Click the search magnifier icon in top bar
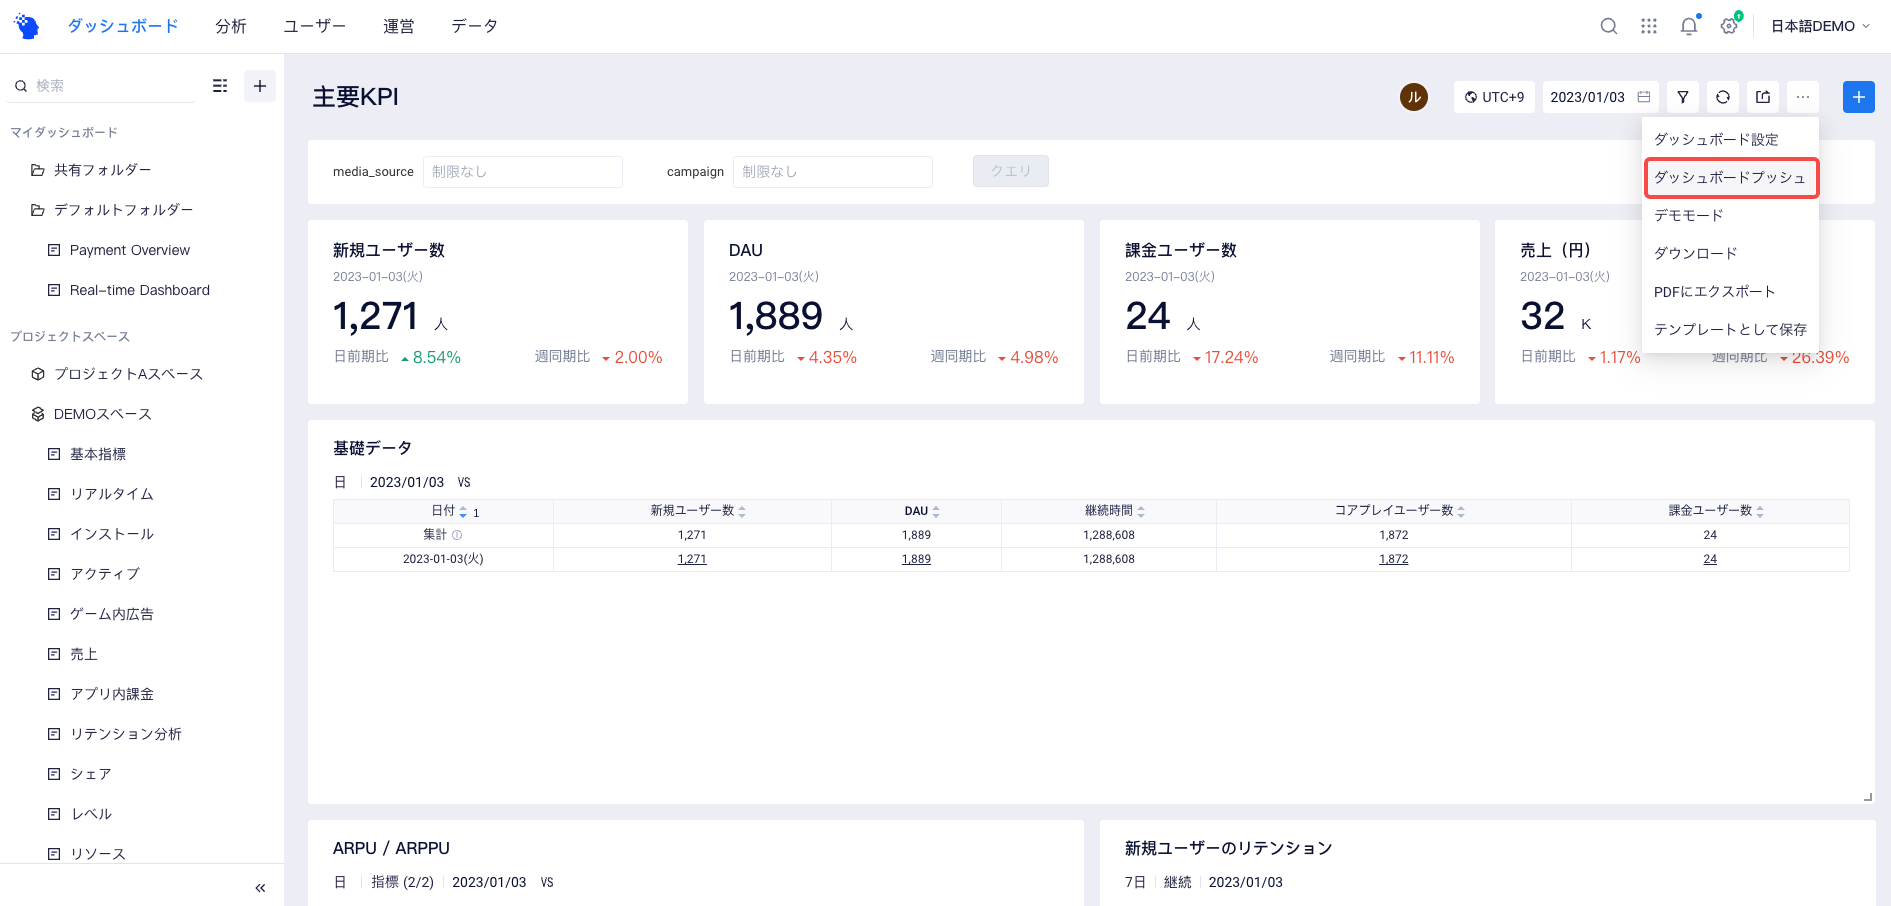1891x906 pixels. [x=1608, y=26]
